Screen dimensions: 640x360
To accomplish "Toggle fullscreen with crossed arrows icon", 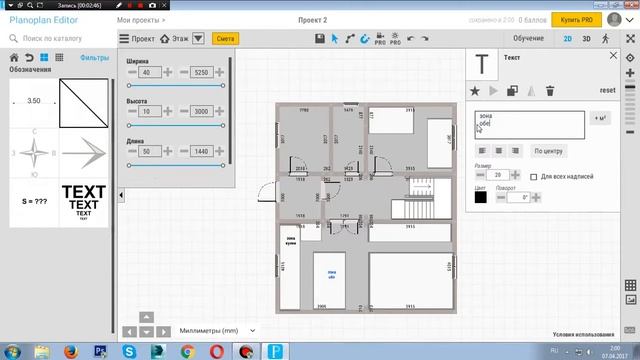I will [631, 38].
